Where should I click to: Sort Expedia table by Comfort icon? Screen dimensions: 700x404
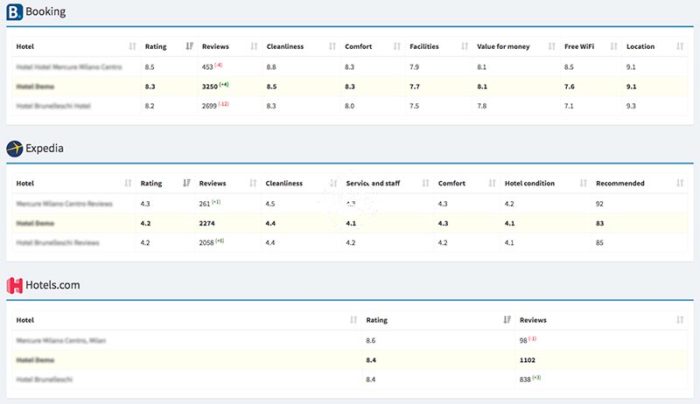pos(492,183)
